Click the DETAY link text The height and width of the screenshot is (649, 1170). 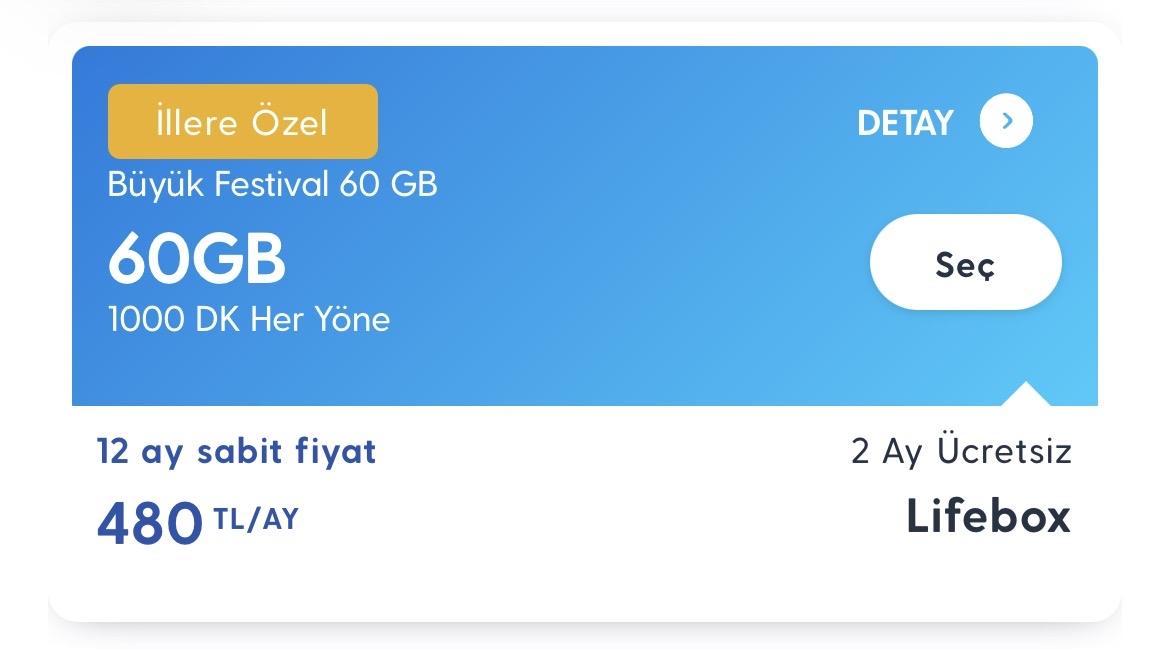(x=905, y=123)
